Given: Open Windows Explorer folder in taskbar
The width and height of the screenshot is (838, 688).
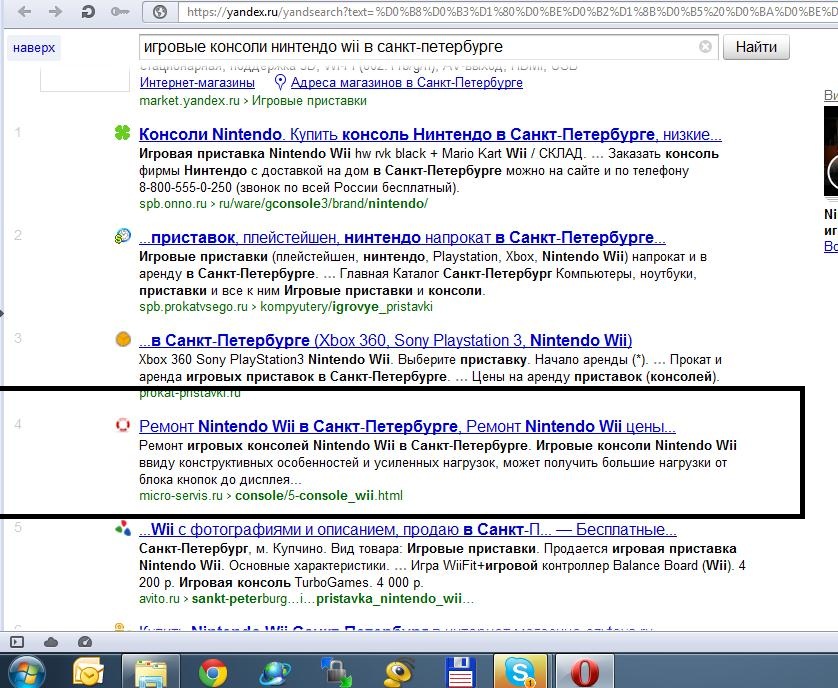Looking at the screenshot, I should coord(151,672).
